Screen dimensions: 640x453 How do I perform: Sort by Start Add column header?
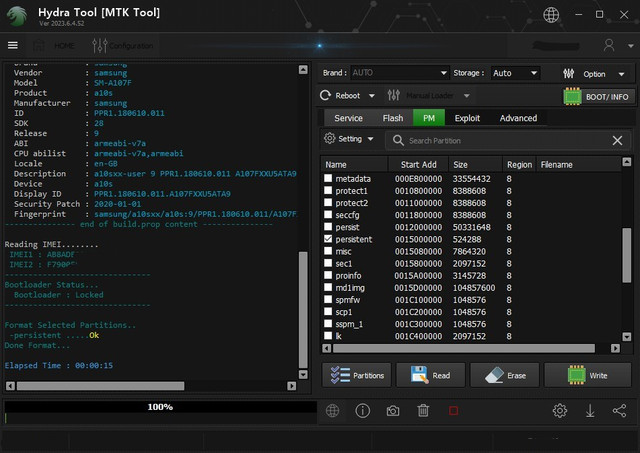coord(418,164)
